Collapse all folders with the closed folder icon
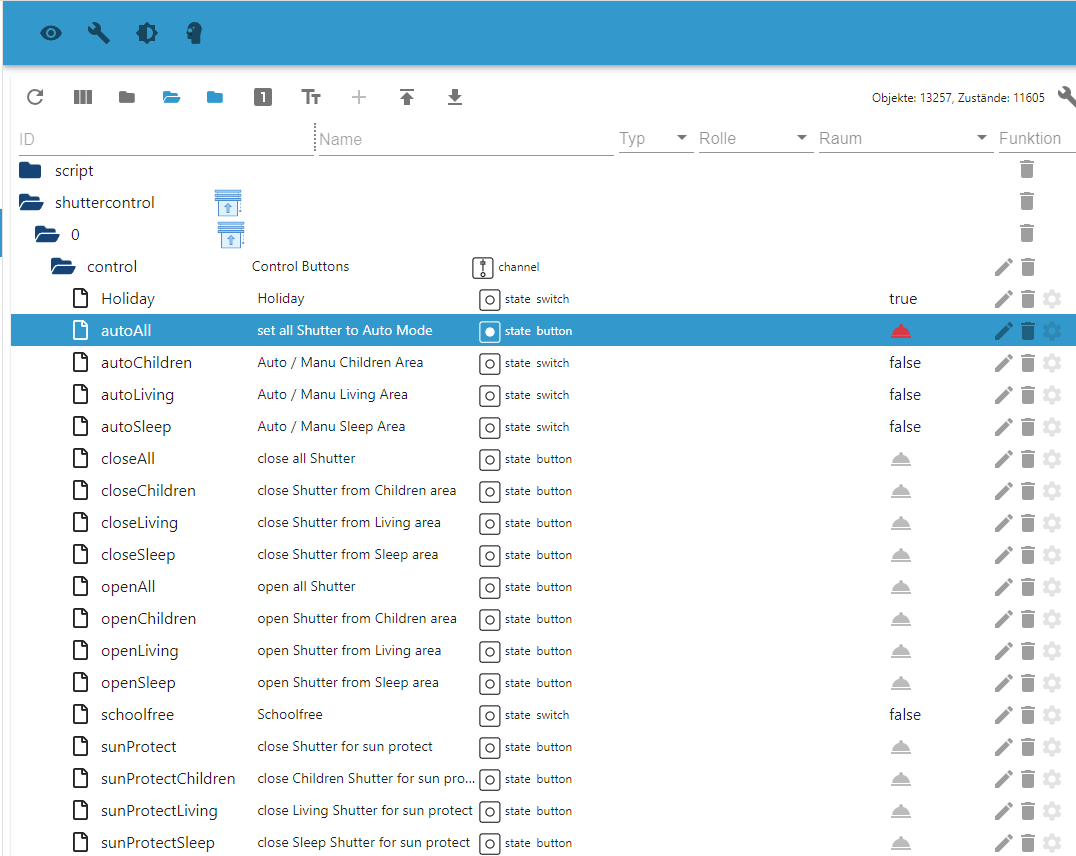The width and height of the screenshot is (1076, 856). coord(127,97)
